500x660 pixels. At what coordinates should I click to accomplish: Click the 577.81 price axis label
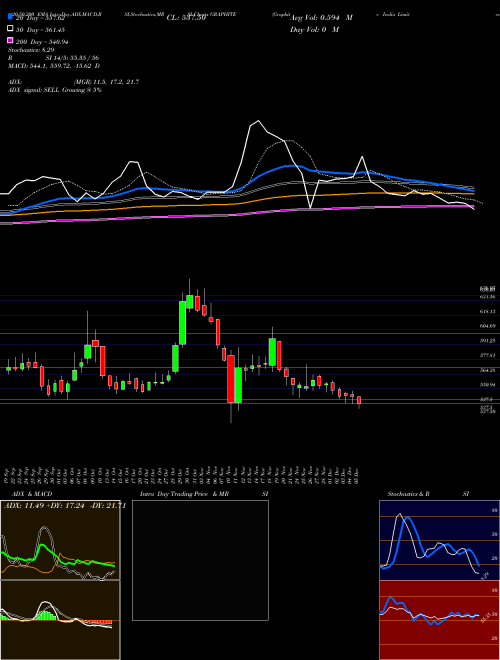[x=487, y=356]
